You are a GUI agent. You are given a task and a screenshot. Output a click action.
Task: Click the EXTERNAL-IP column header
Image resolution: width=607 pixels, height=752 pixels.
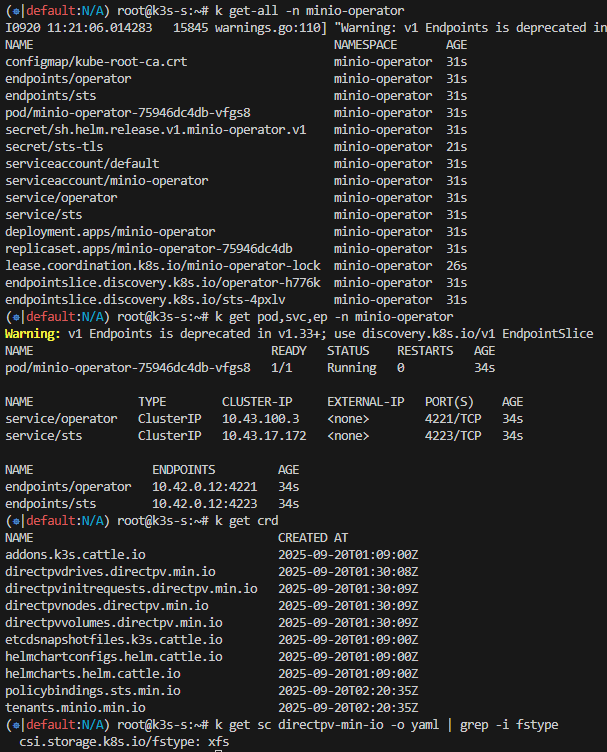366,402
